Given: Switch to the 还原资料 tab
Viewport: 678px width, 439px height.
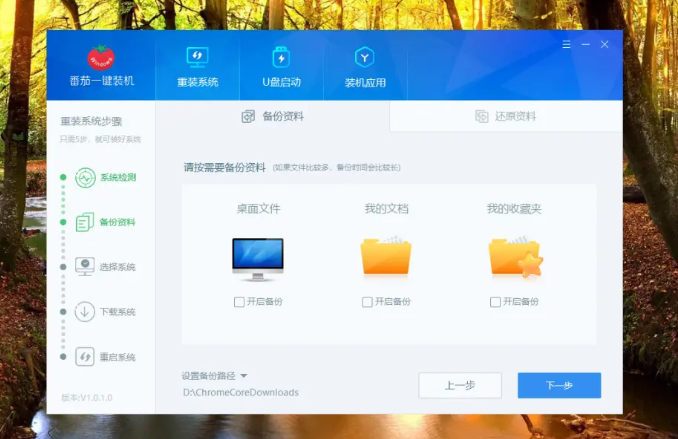Looking at the screenshot, I should (506, 116).
